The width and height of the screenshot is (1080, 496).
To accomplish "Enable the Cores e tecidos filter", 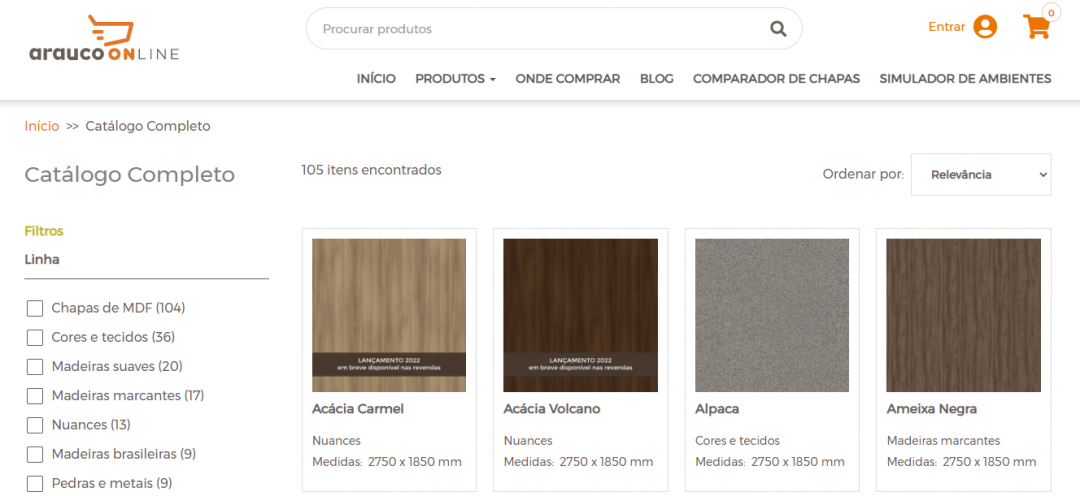I will (x=35, y=338).
